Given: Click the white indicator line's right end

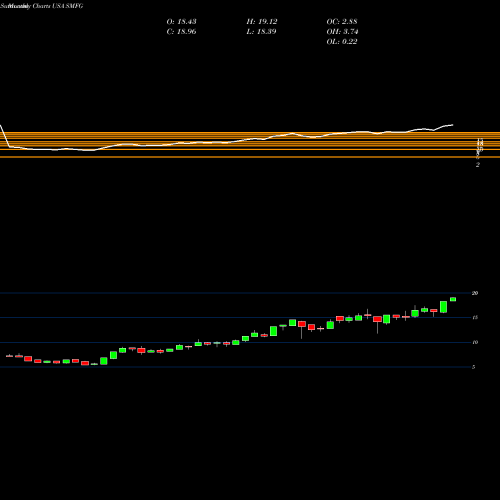Looking at the screenshot, I should tap(452, 125).
